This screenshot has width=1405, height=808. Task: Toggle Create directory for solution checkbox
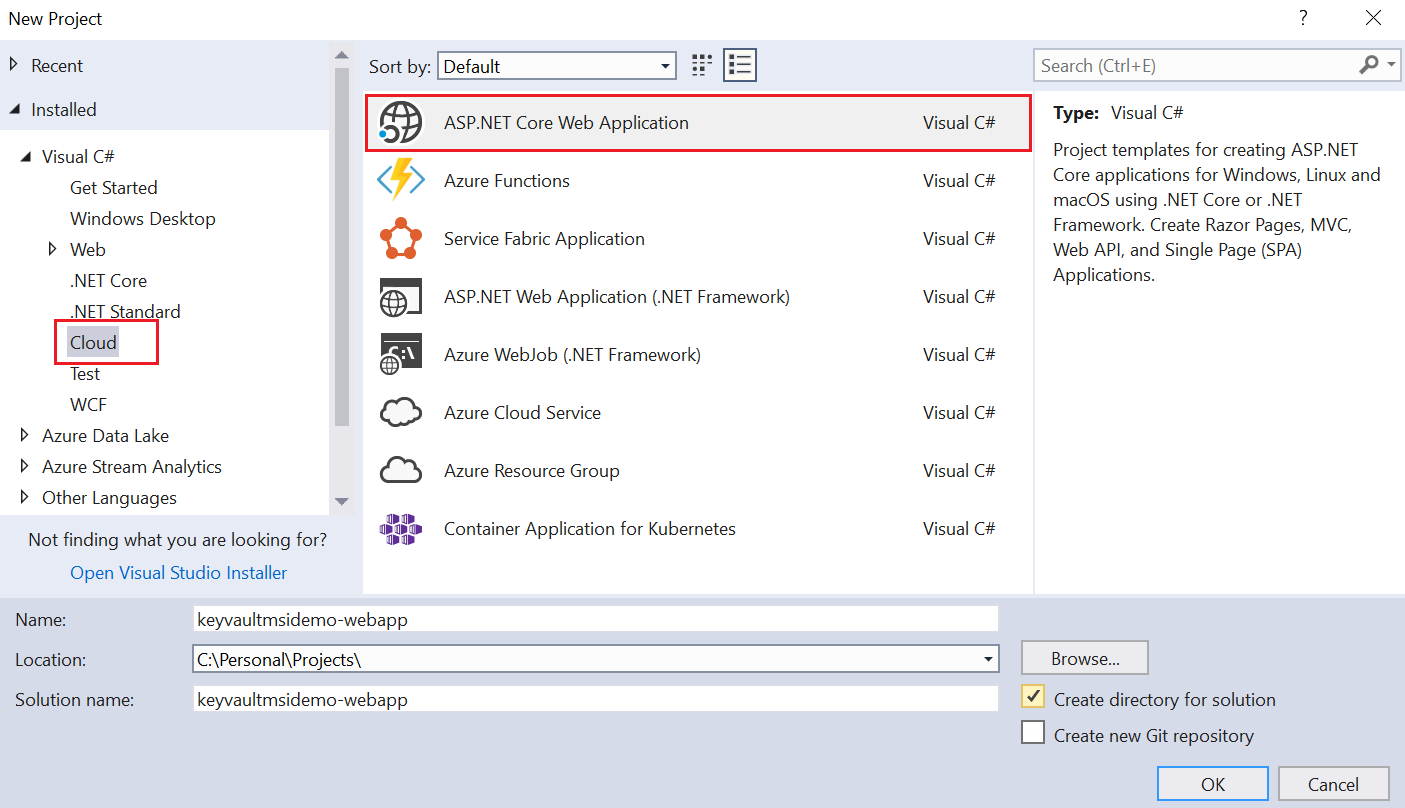pos(1033,697)
